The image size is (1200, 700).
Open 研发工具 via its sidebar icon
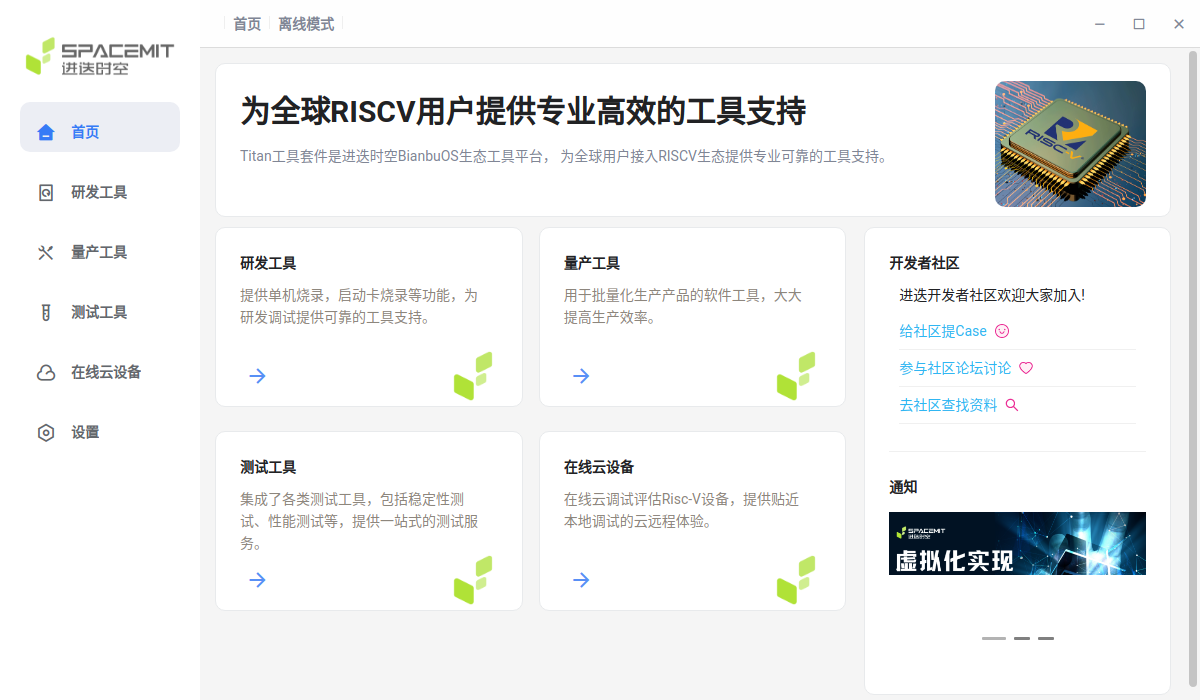(45, 192)
